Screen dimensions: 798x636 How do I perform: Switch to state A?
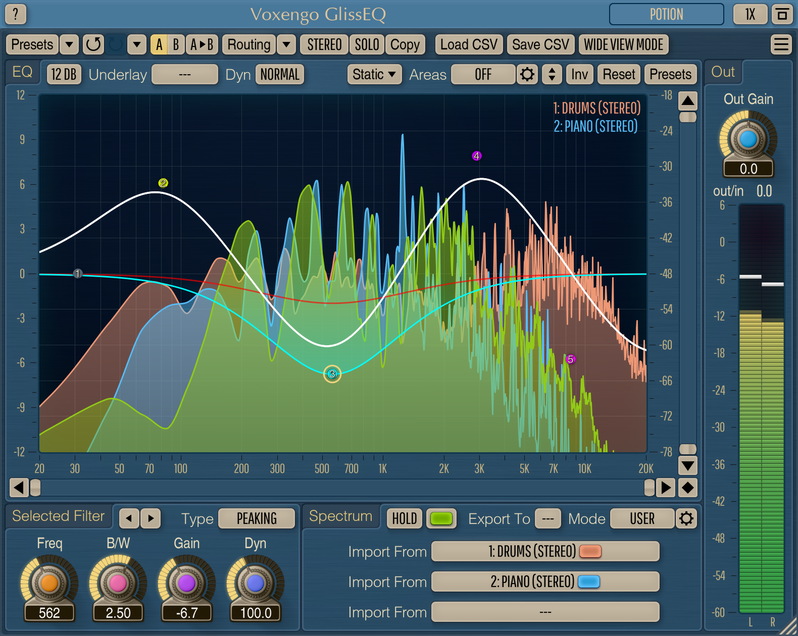[159, 45]
